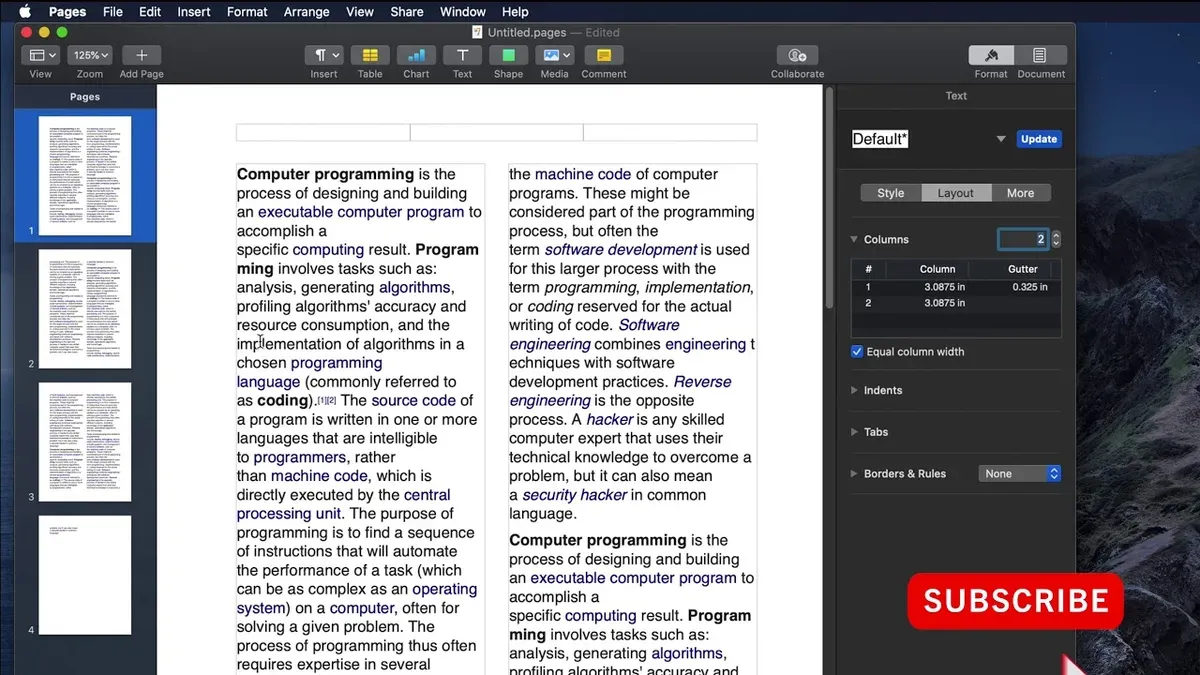The width and height of the screenshot is (1200, 675).
Task: Open the Window menu
Action: pos(463,12)
